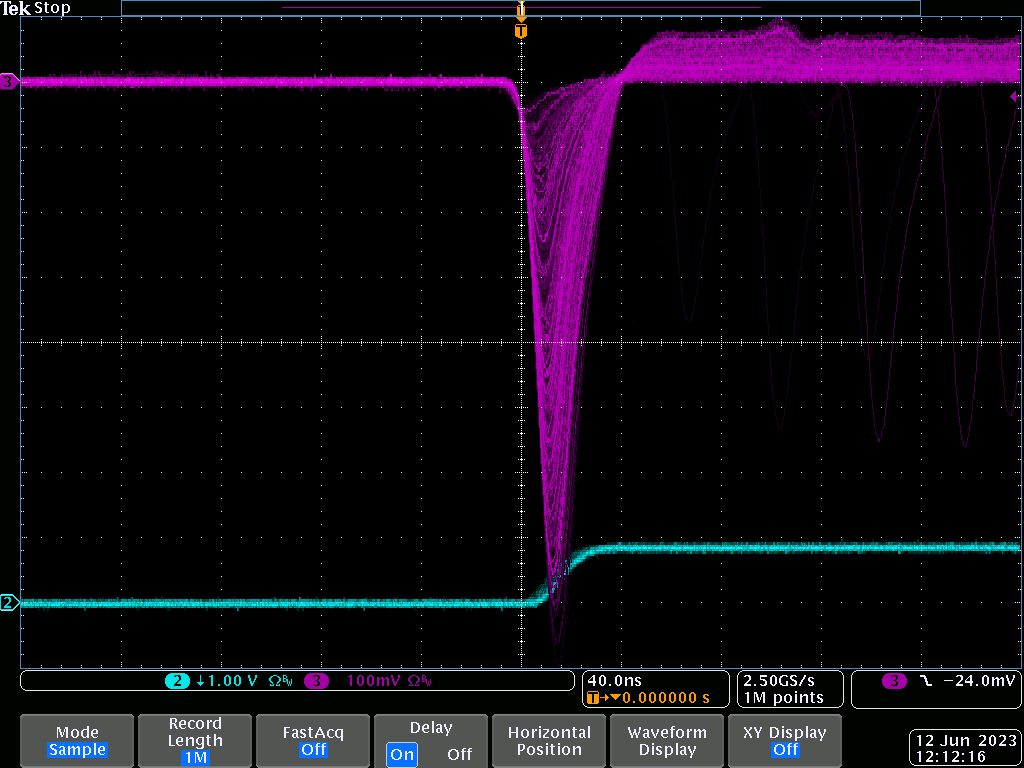The width and height of the screenshot is (1024, 768).
Task: Select the orange trigger position T marker
Action: [x=520, y=31]
